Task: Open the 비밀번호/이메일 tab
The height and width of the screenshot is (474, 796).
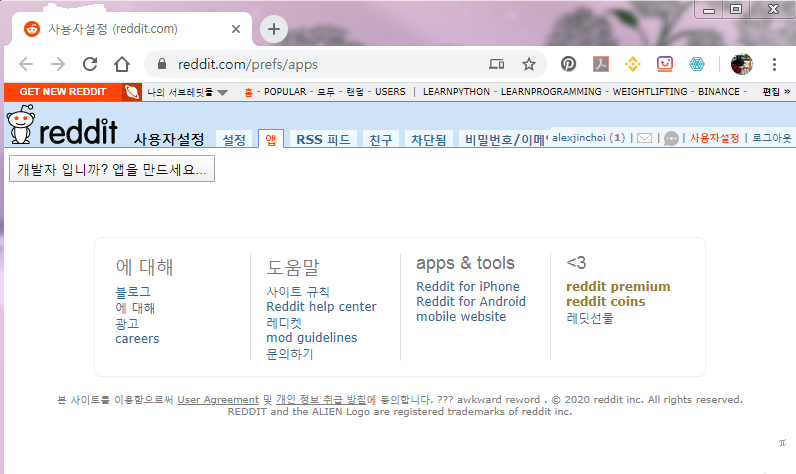Action: coord(505,140)
